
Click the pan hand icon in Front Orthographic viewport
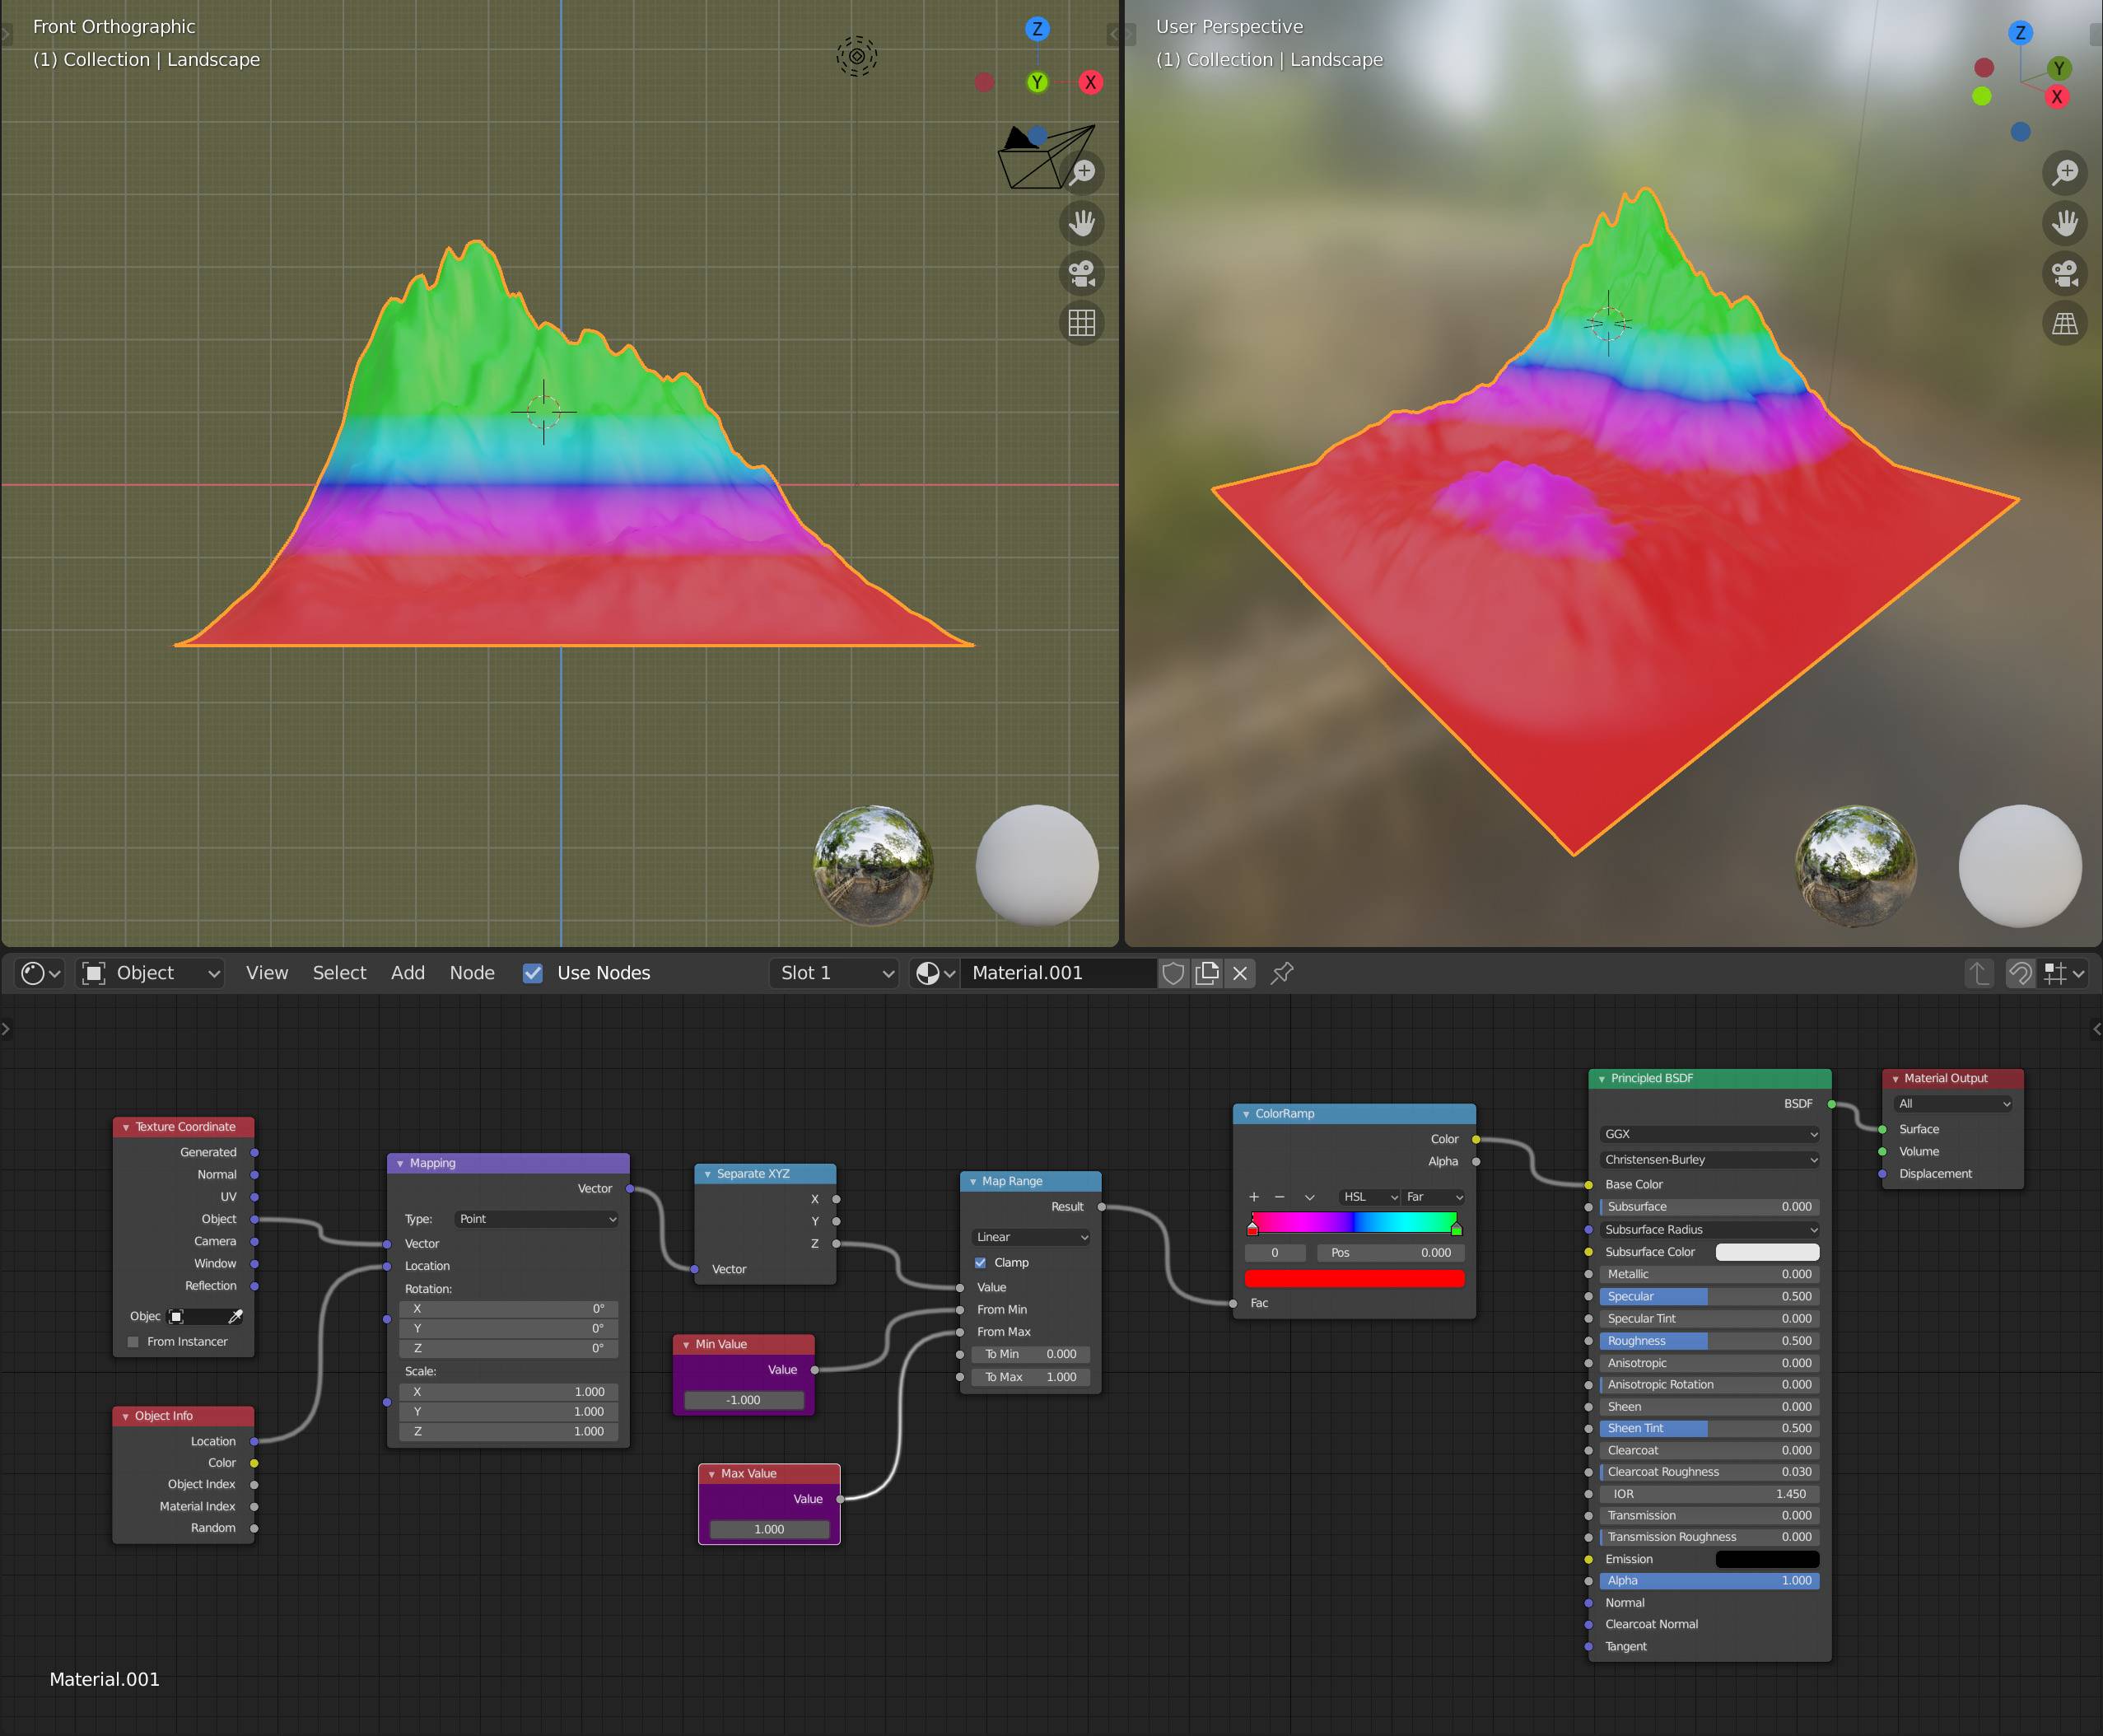coord(1082,222)
